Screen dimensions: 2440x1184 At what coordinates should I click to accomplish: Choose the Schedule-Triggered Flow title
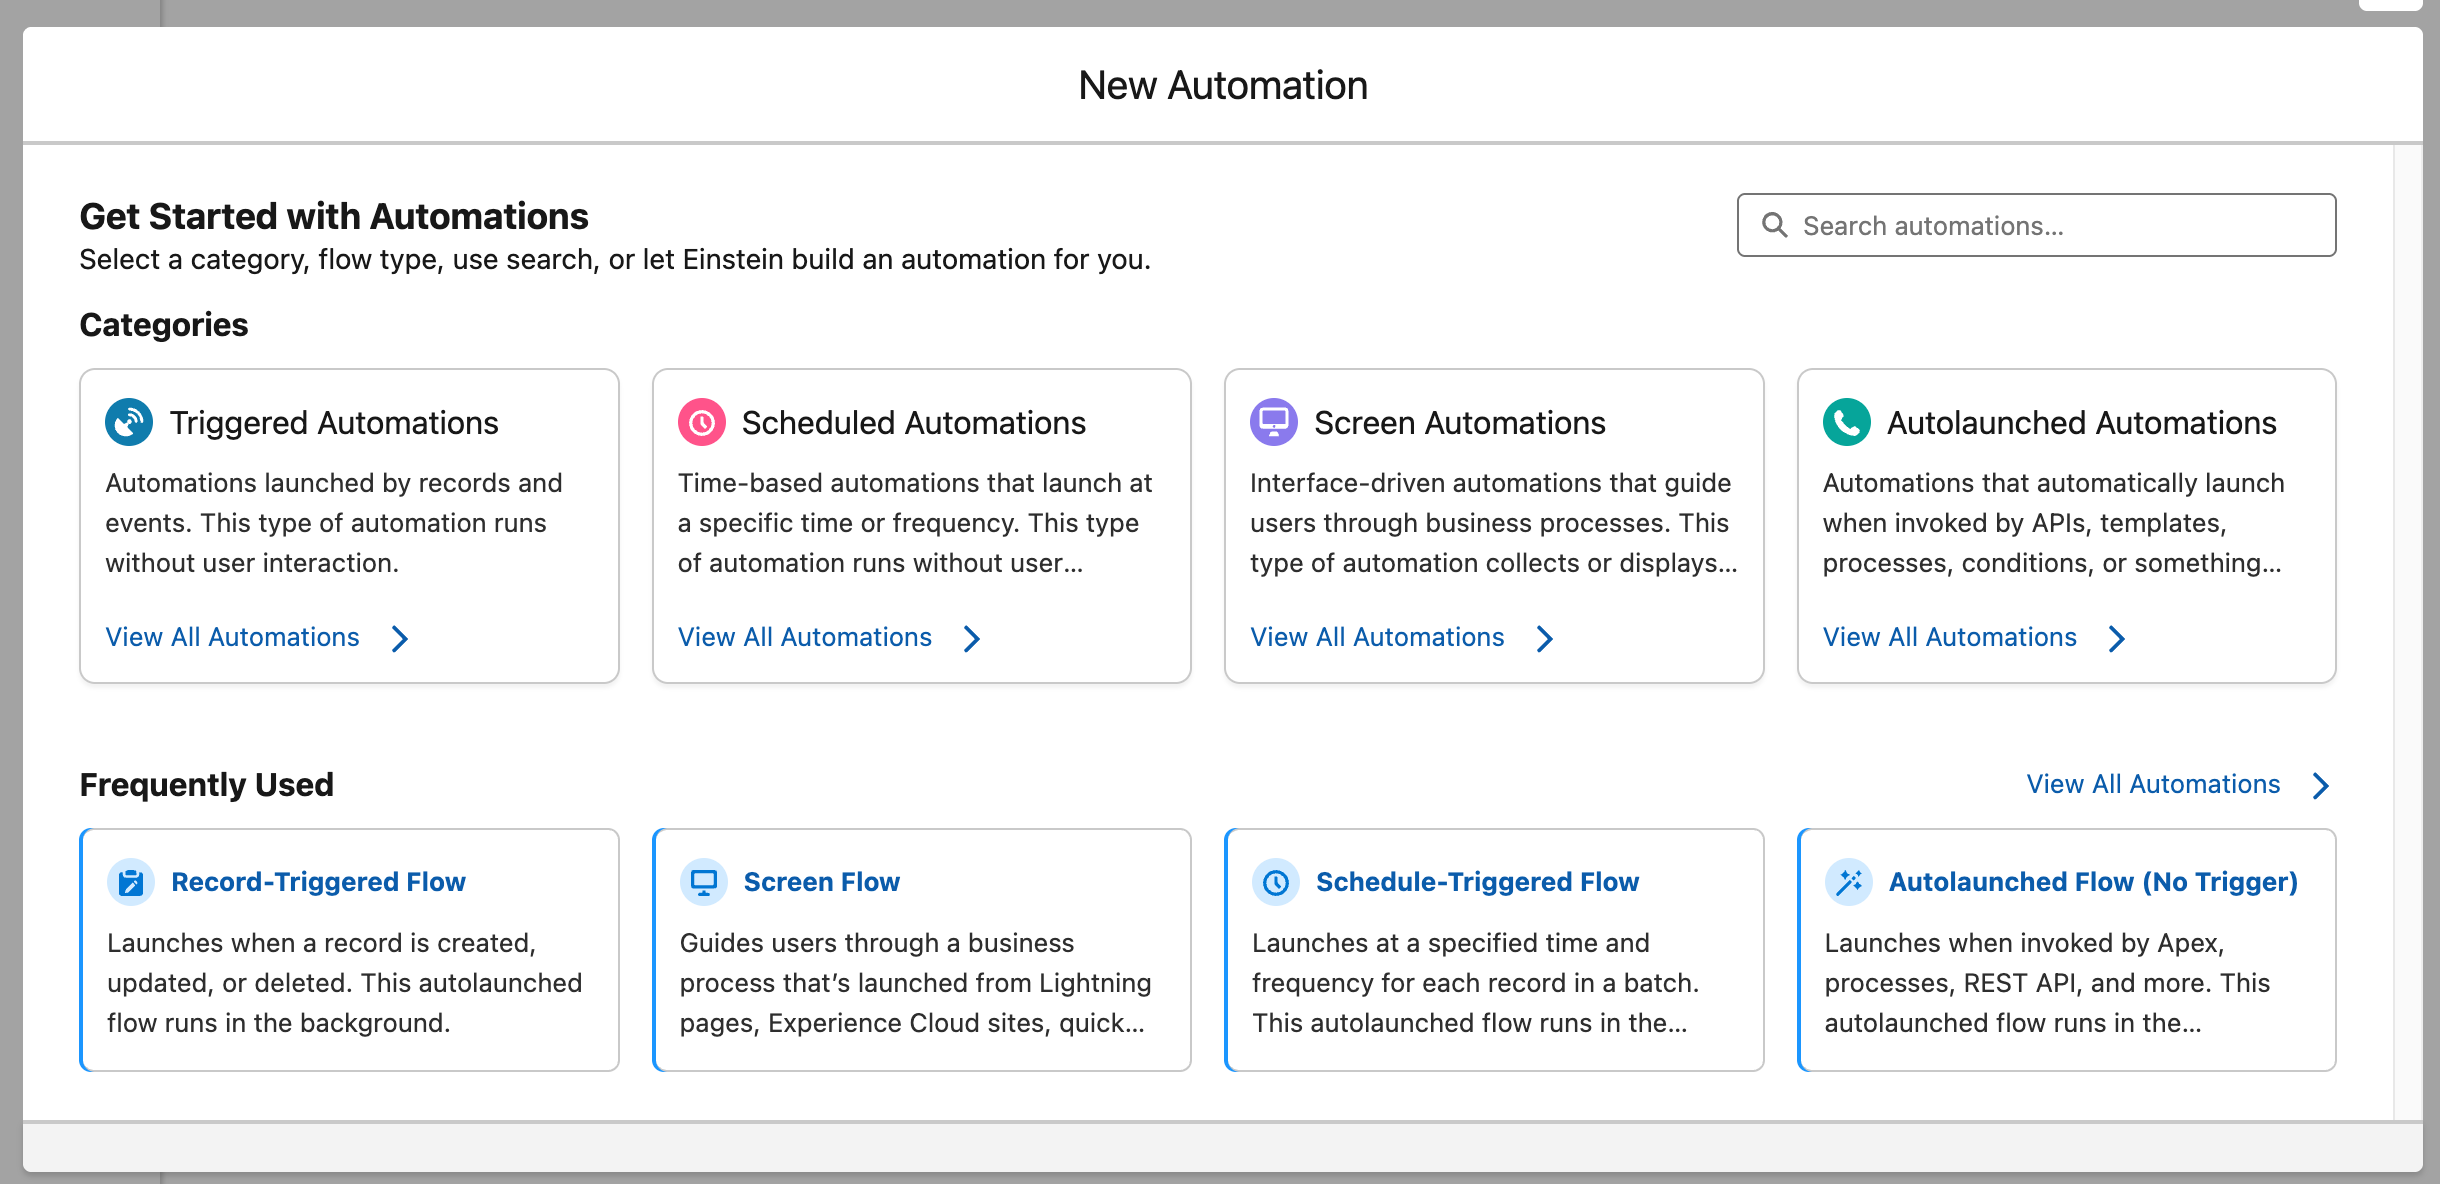1477,882
